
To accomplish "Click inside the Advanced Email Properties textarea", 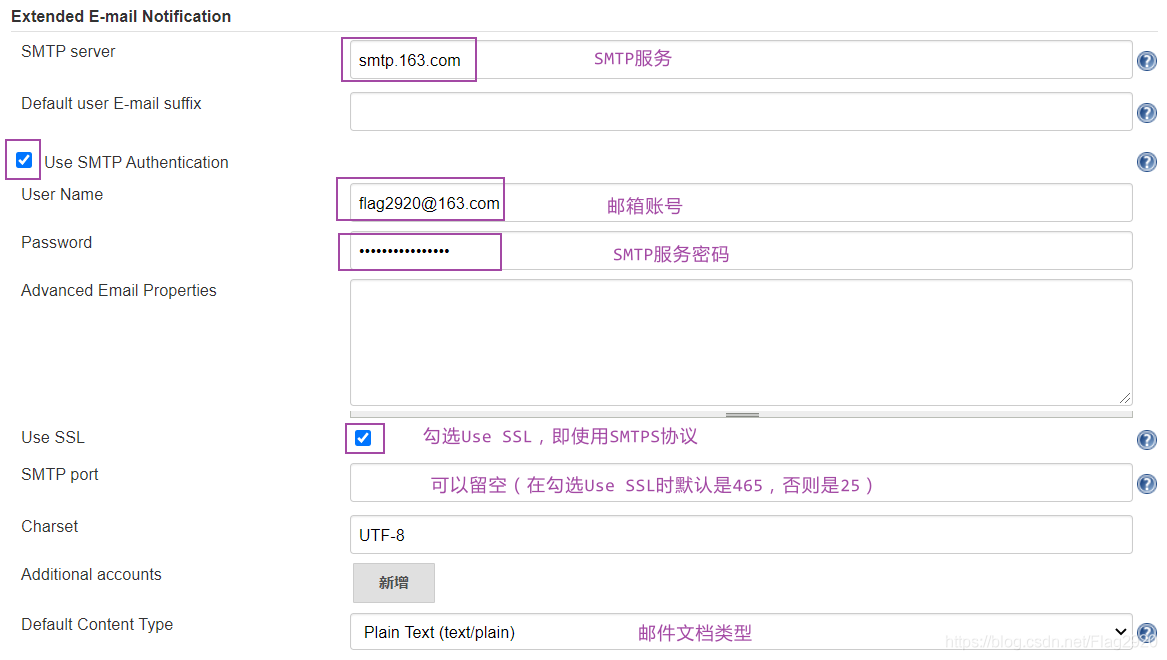I will [740, 342].
